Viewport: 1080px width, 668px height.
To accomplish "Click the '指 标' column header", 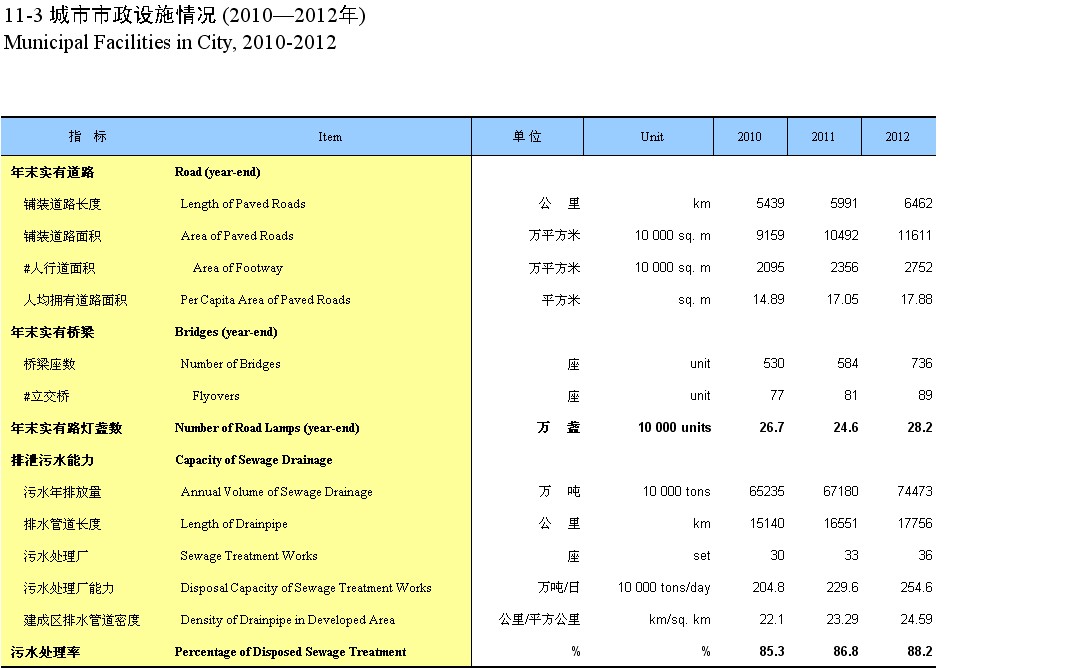I will 87,136.
